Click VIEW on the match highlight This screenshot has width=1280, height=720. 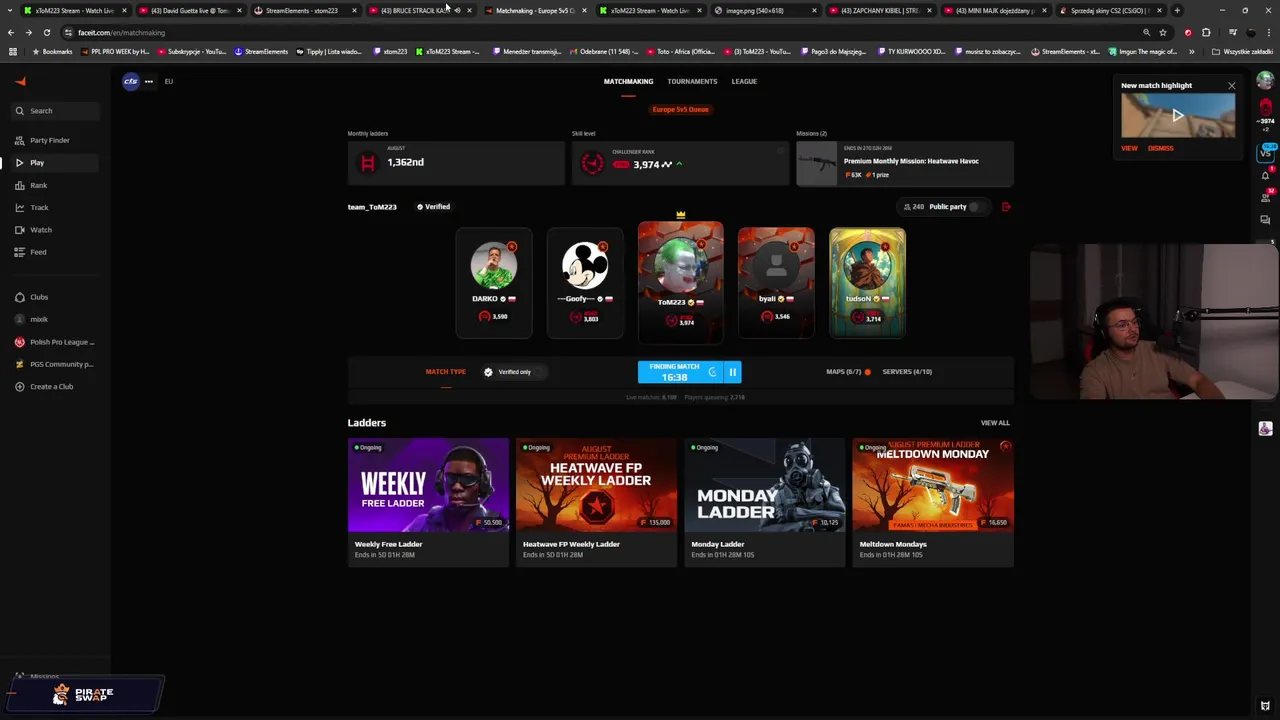(1129, 148)
